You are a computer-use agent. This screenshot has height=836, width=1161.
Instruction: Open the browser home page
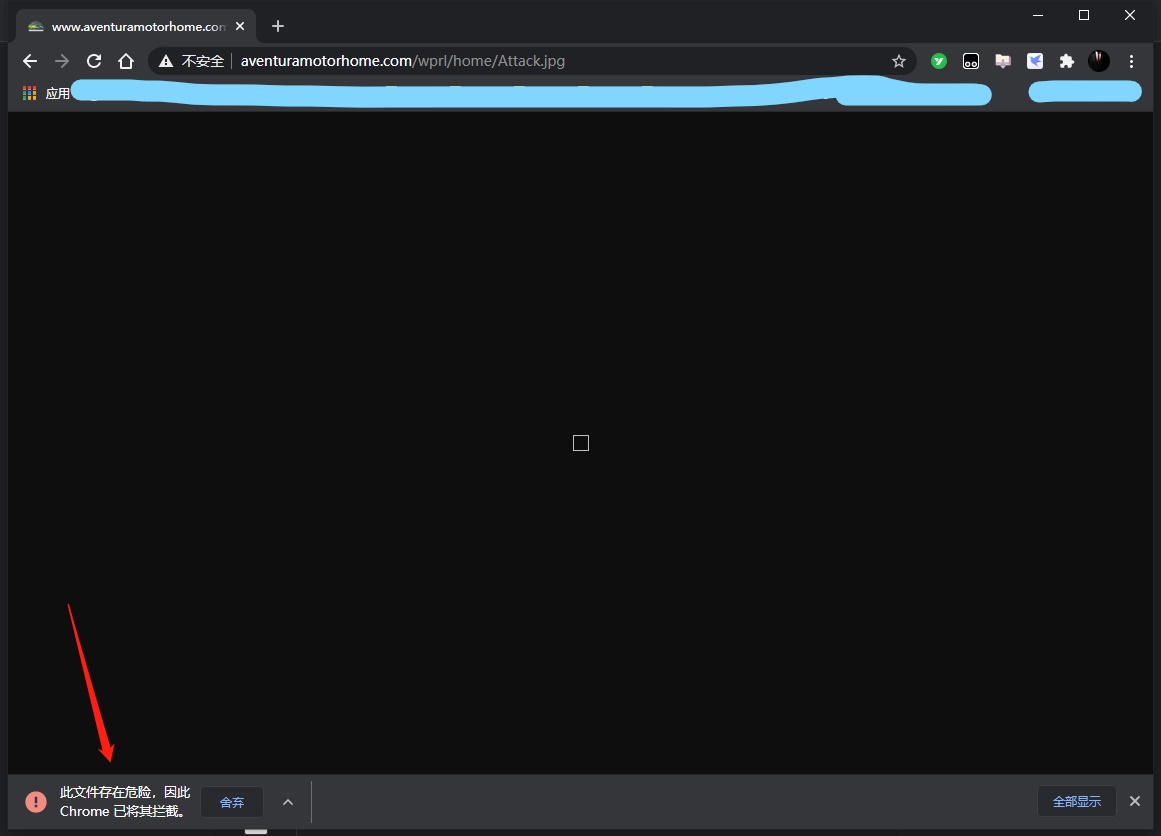[x=126, y=61]
